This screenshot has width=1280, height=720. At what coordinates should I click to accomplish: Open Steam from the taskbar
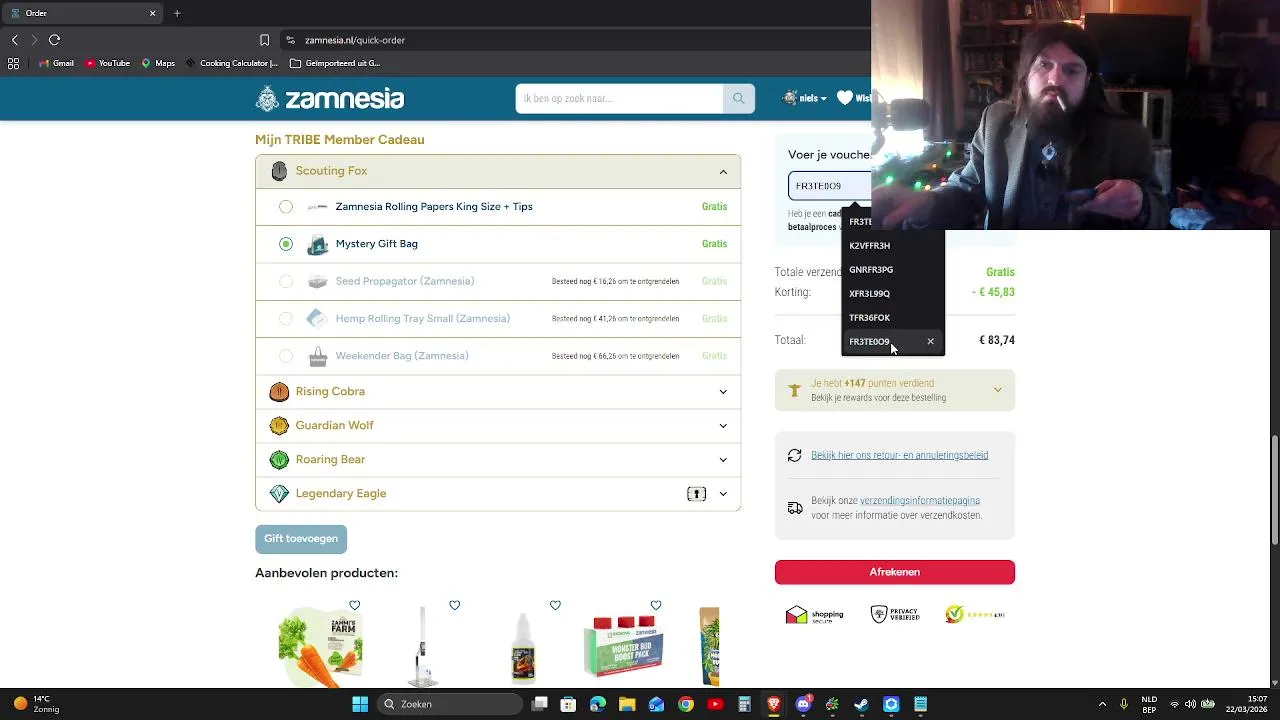(862, 704)
